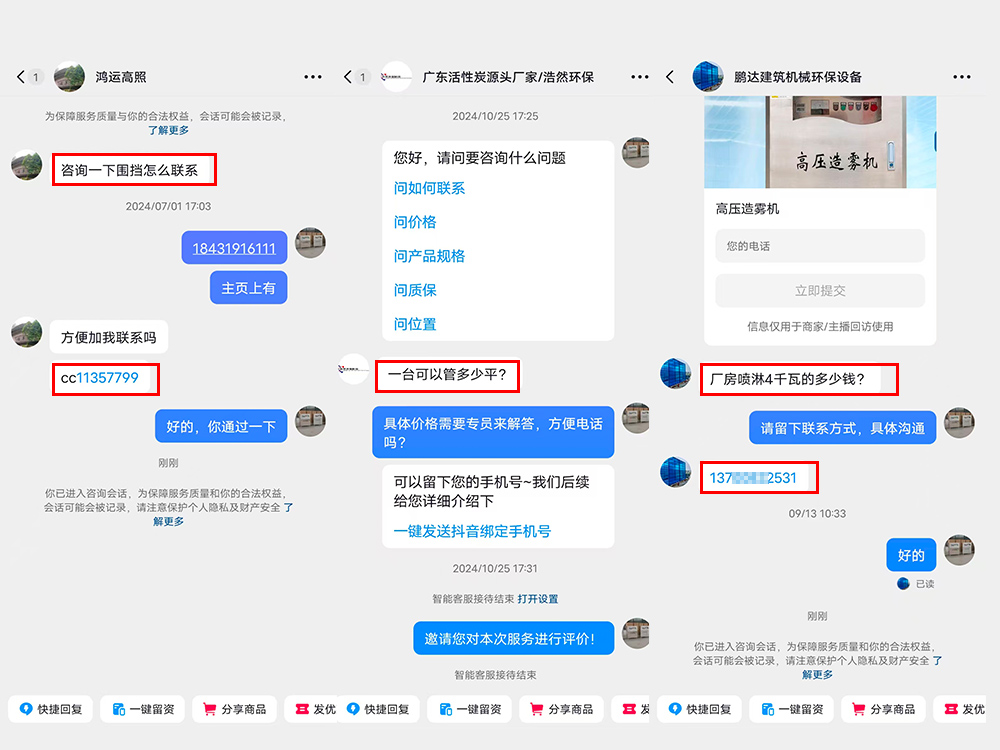Call phone number 18431916111 in chat
Viewport: 1000px width, 750px height.
coord(234,248)
